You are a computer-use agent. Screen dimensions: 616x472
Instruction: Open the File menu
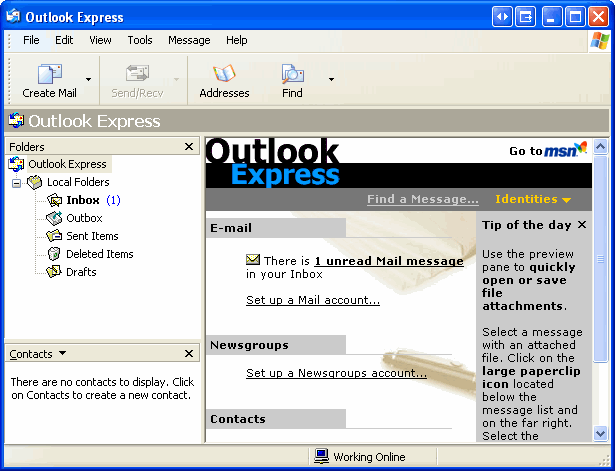[x=31, y=40]
